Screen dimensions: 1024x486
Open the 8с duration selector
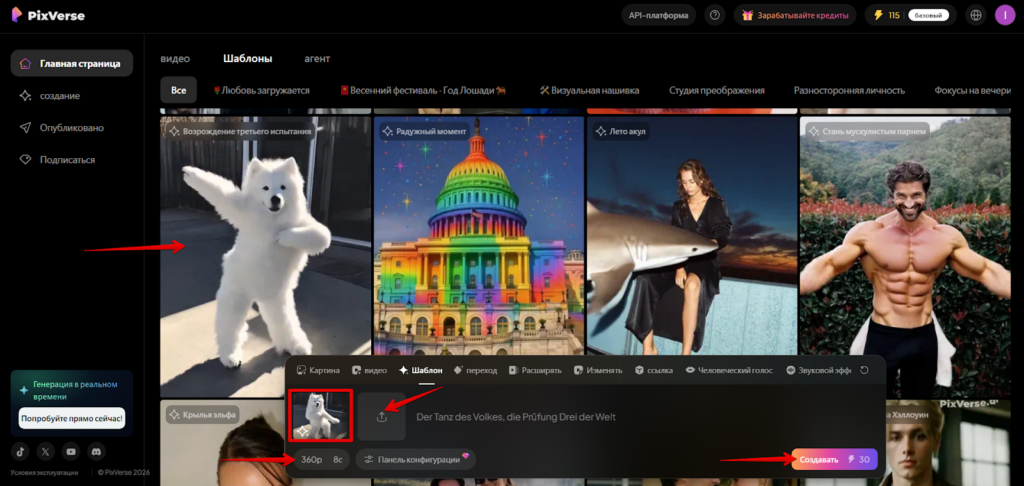pos(338,459)
